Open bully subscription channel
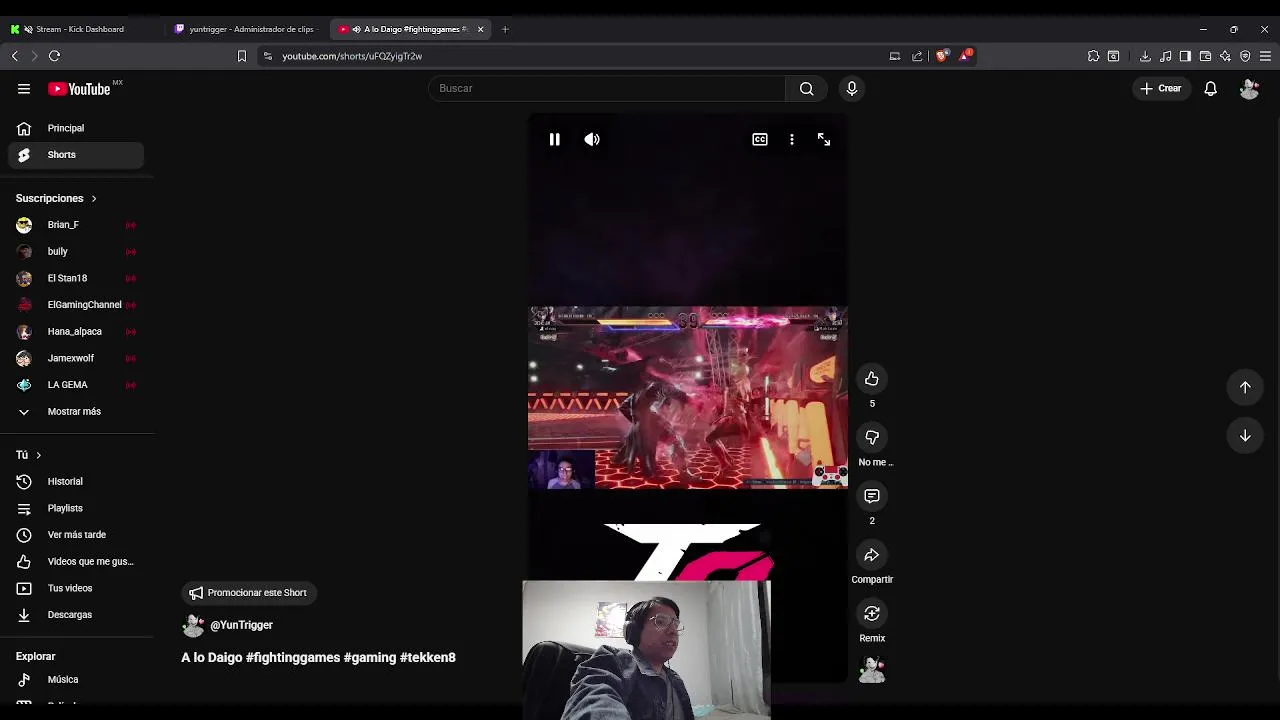Viewport: 1280px width, 720px height. (x=76, y=251)
